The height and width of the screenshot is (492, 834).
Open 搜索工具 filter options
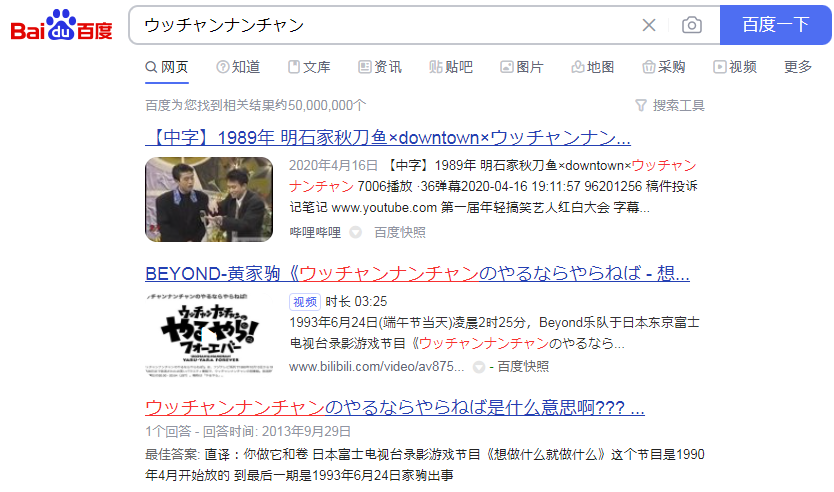click(x=670, y=105)
